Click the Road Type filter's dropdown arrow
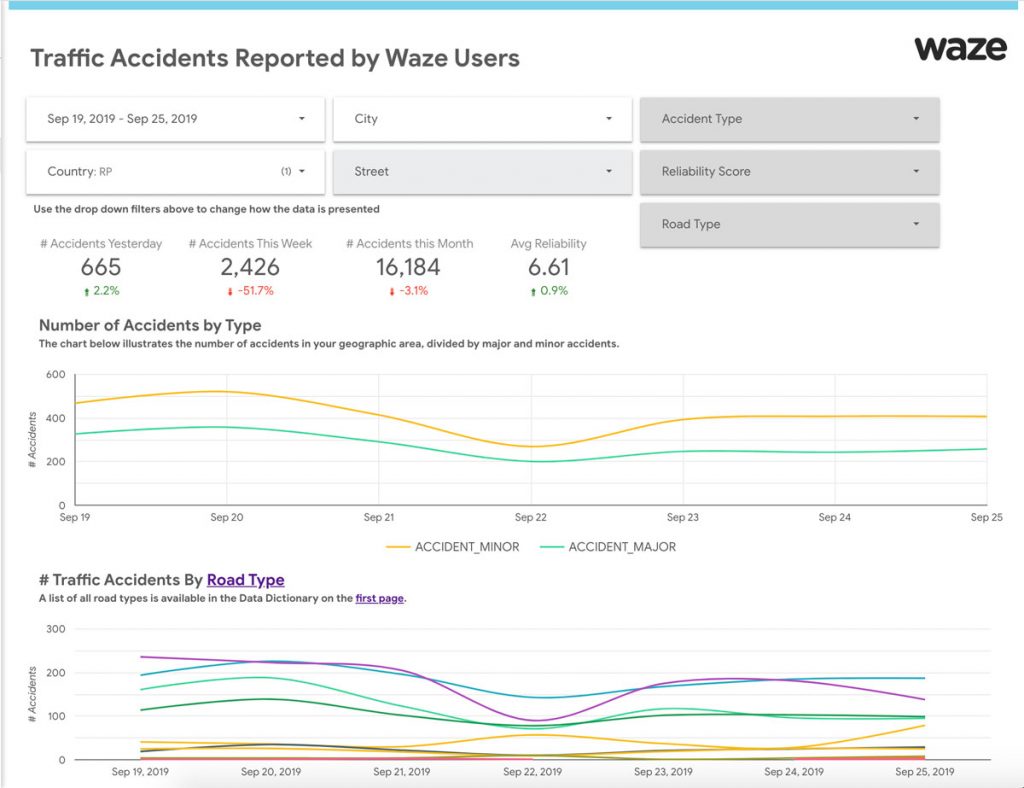This screenshot has width=1024, height=788. pos(915,225)
